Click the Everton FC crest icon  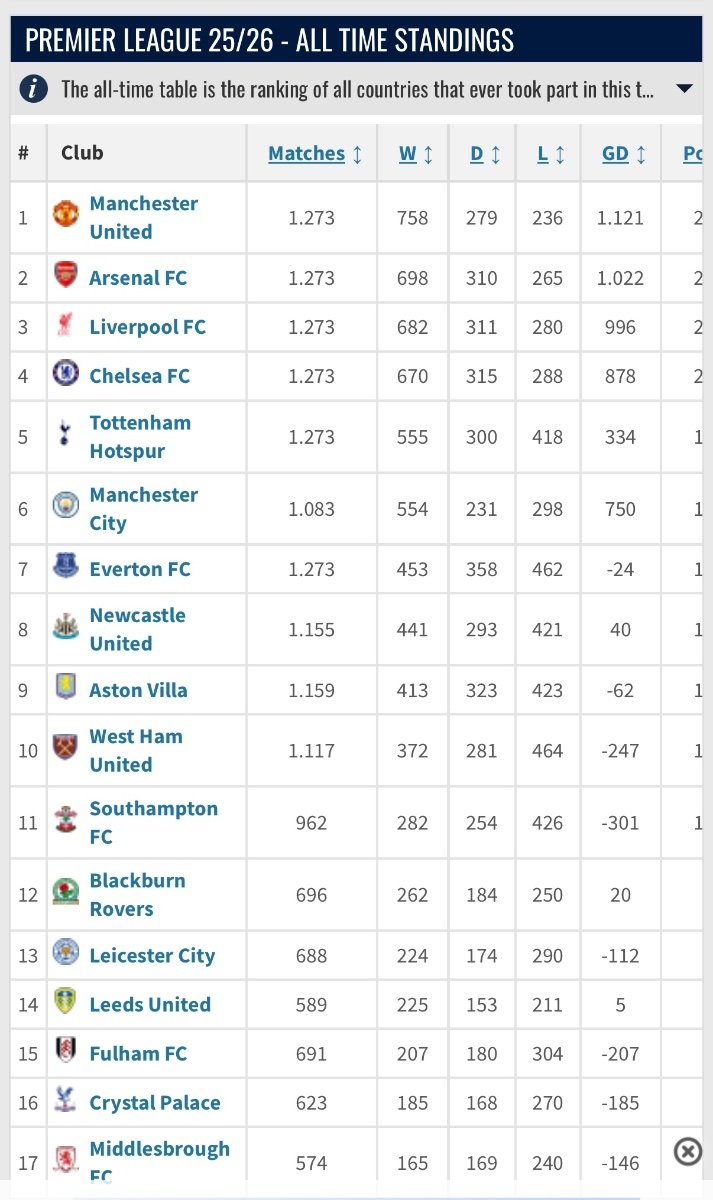coord(65,568)
